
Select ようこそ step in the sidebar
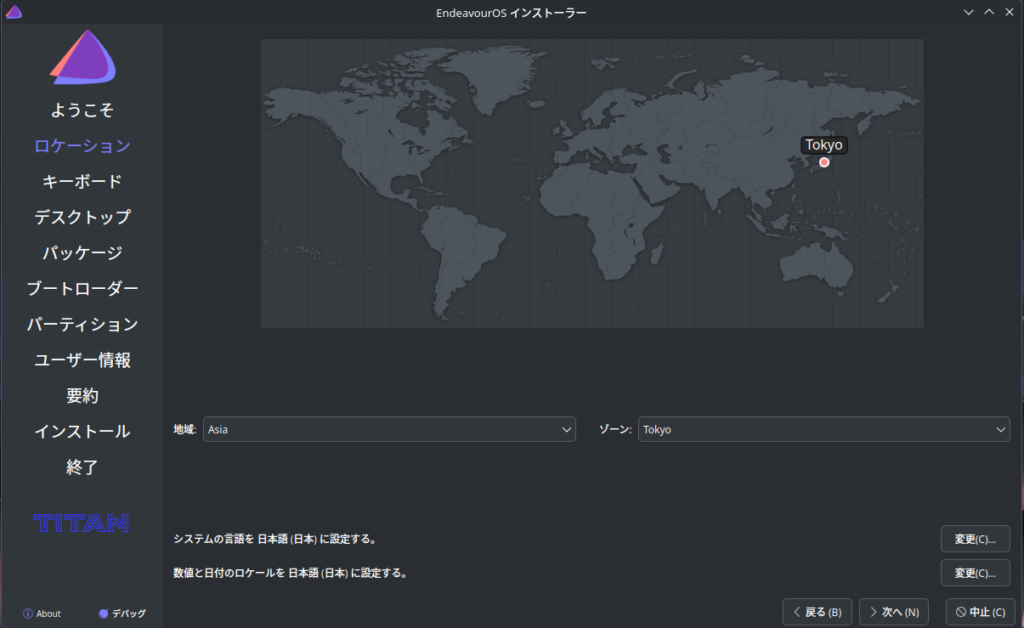click(82, 110)
